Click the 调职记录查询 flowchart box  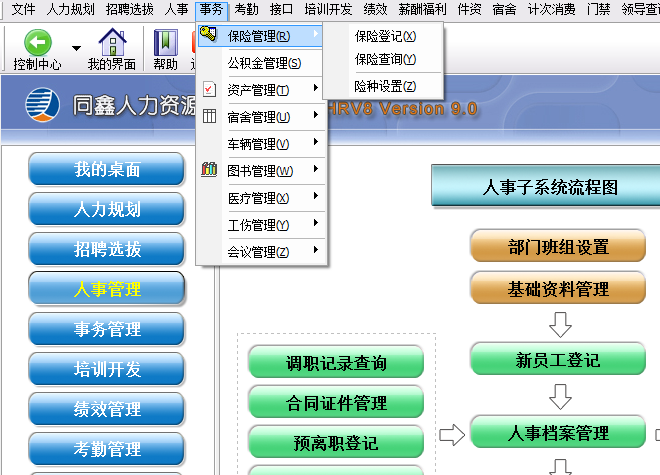coord(336,363)
